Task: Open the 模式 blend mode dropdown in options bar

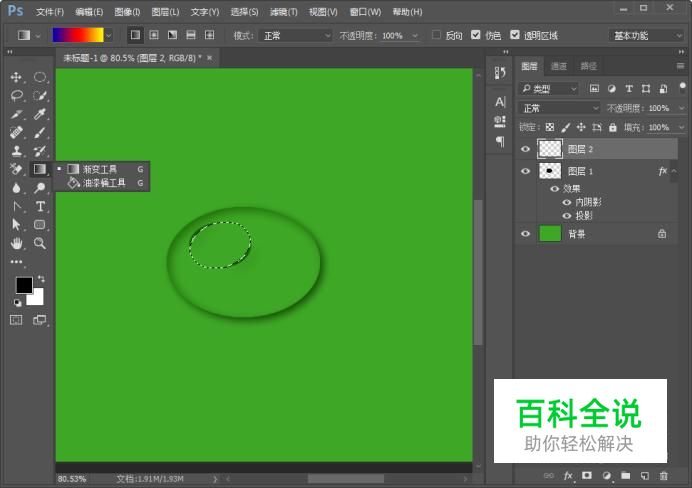Action: tap(295, 35)
